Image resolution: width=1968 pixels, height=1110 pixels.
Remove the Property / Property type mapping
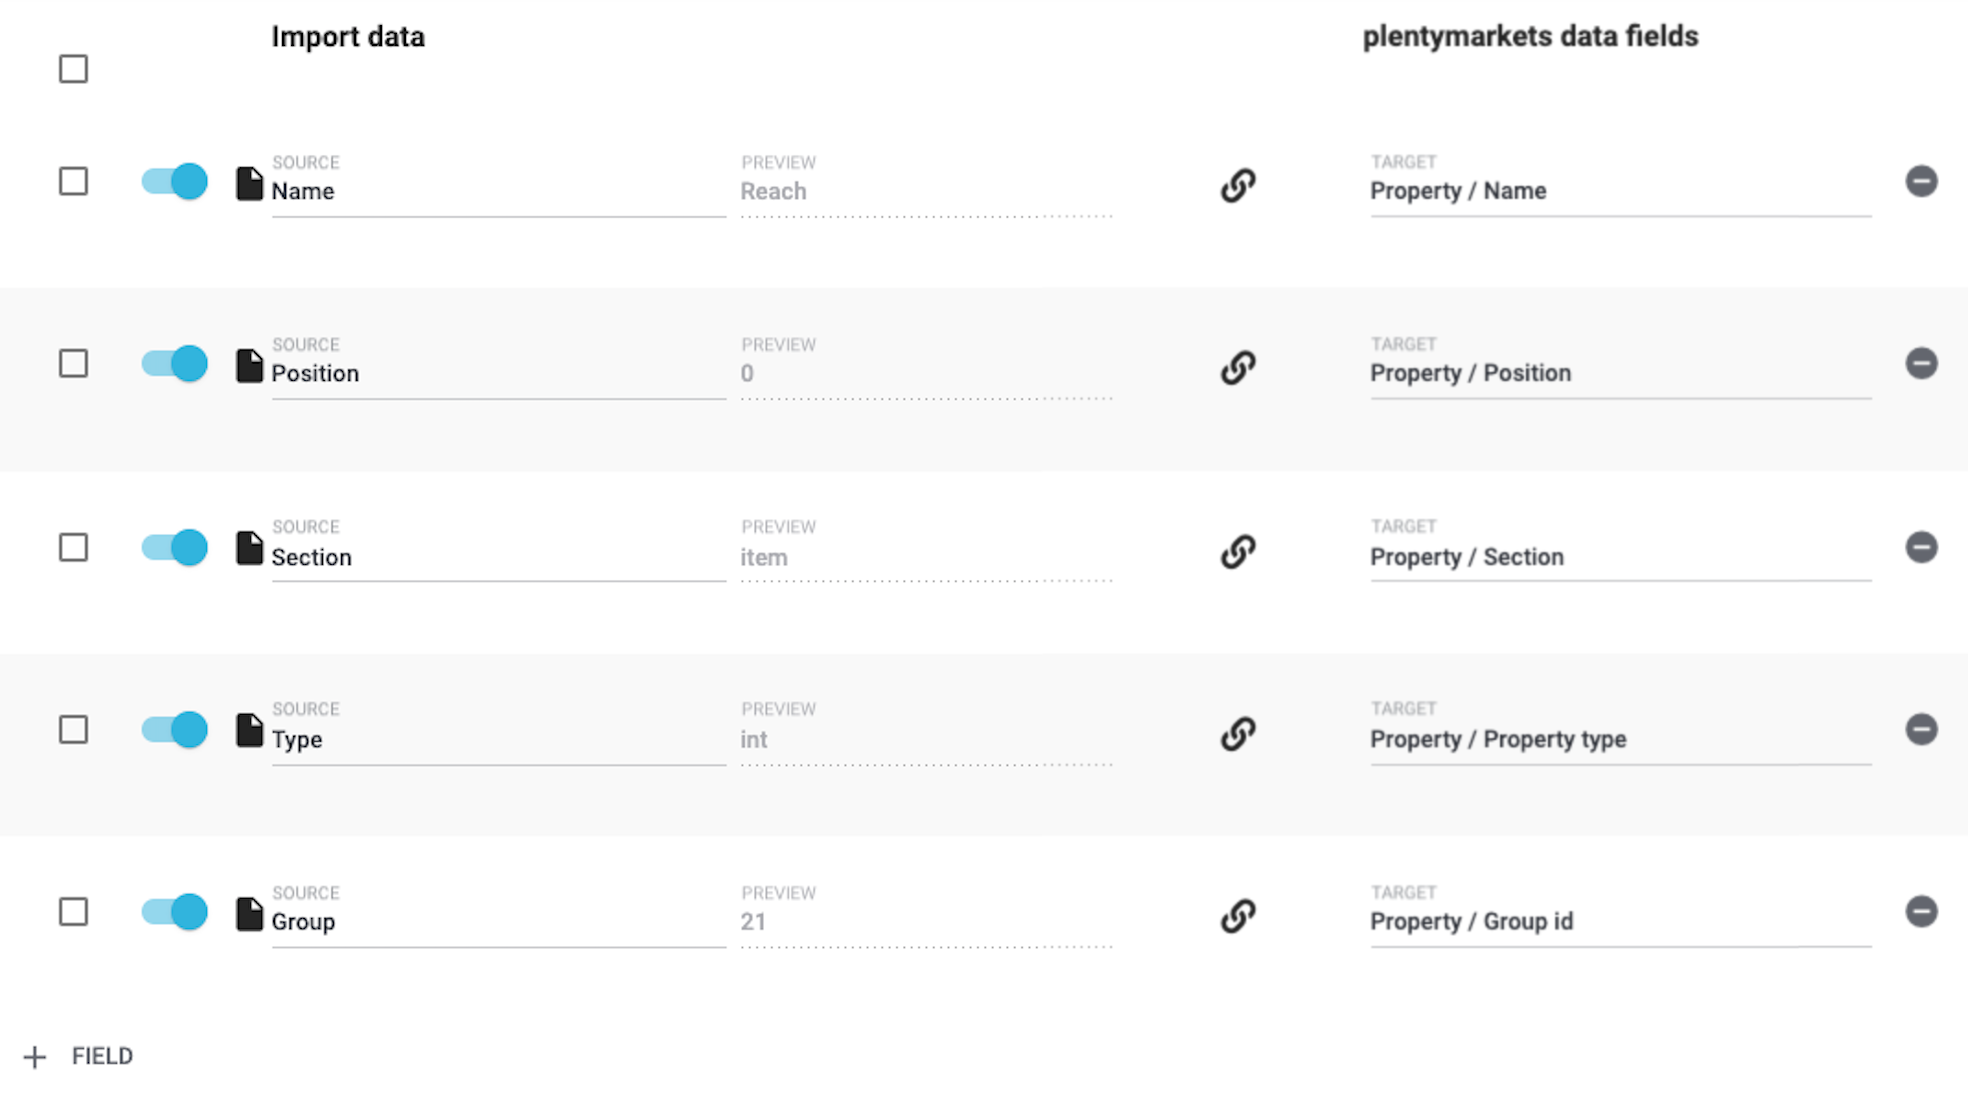[1921, 729]
